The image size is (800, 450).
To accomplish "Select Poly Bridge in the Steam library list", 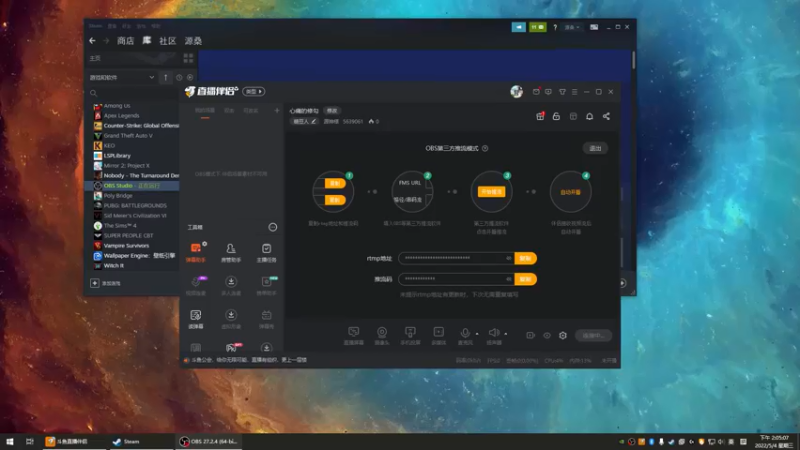I will coord(118,195).
